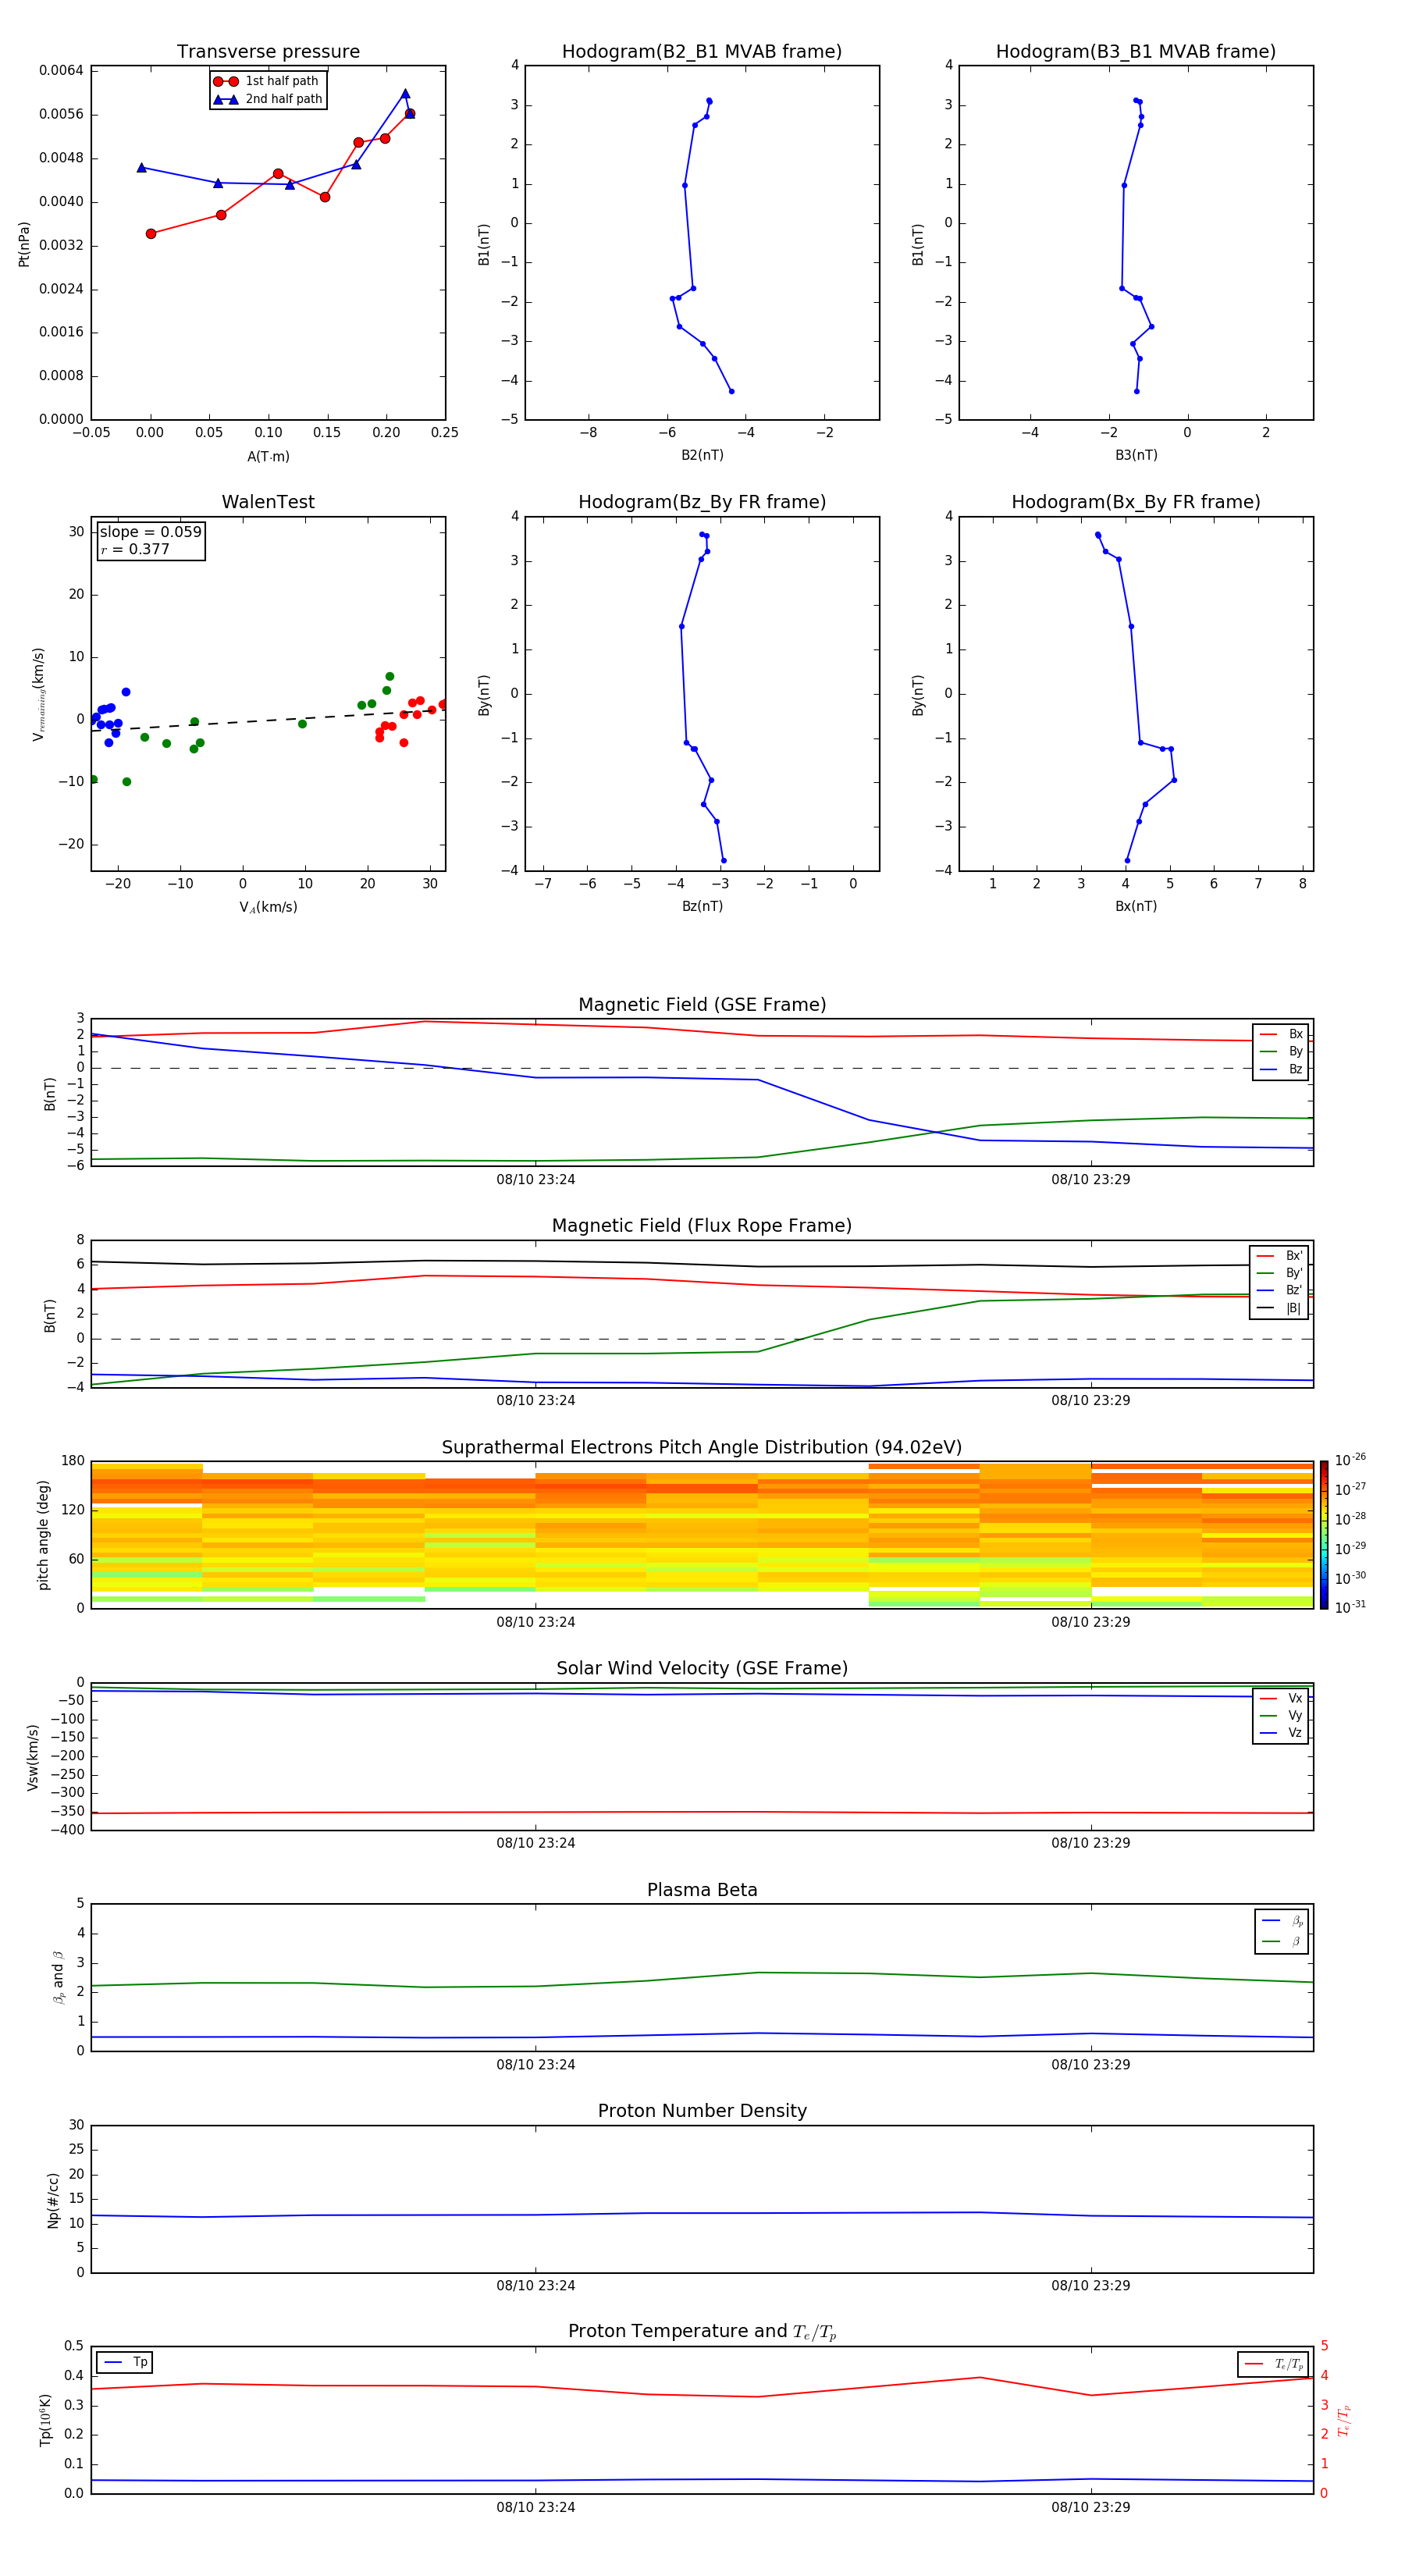The width and height of the screenshot is (1405, 2576).
Task: Select the βp entry in plasma beta legend
Action: pyautogui.click(x=1282, y=1921)
